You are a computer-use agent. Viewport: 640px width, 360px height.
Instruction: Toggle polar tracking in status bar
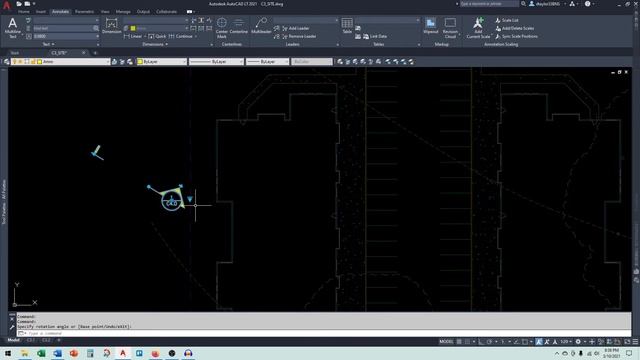[489, 342]
